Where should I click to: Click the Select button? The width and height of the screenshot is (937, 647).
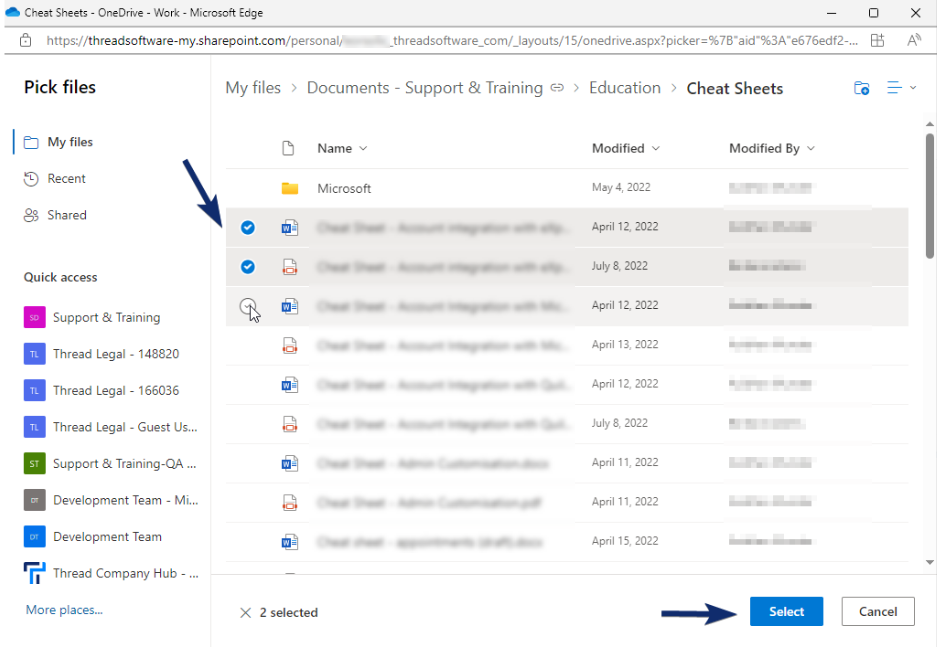(786, 612)
